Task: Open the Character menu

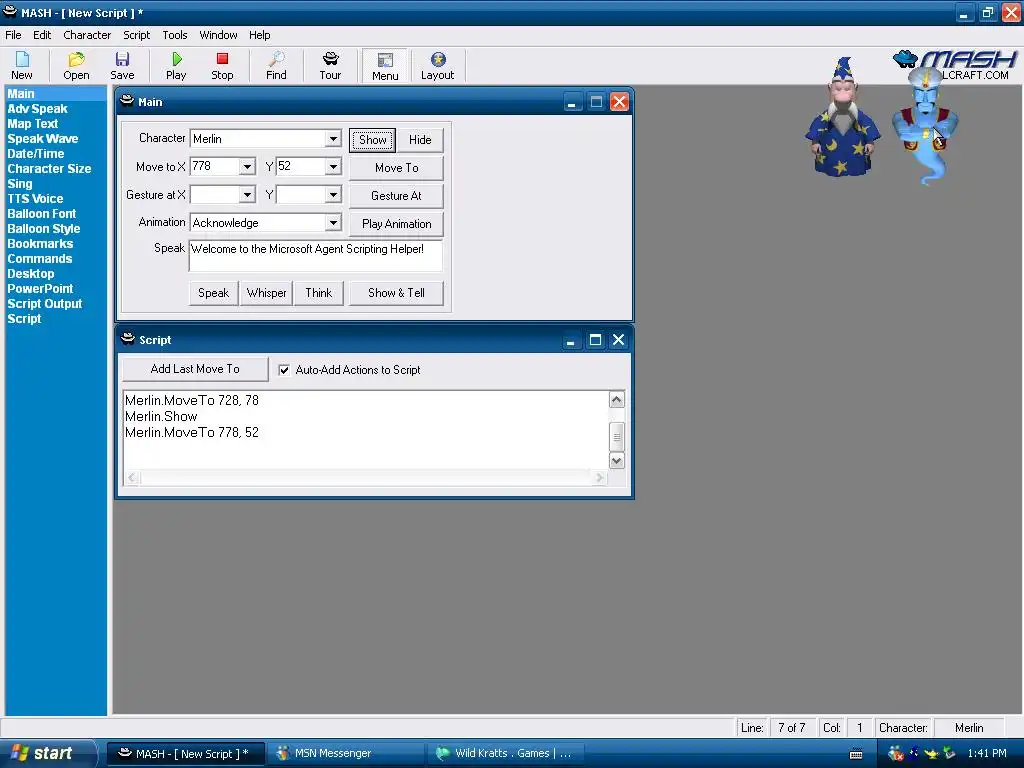Action: 87,35
